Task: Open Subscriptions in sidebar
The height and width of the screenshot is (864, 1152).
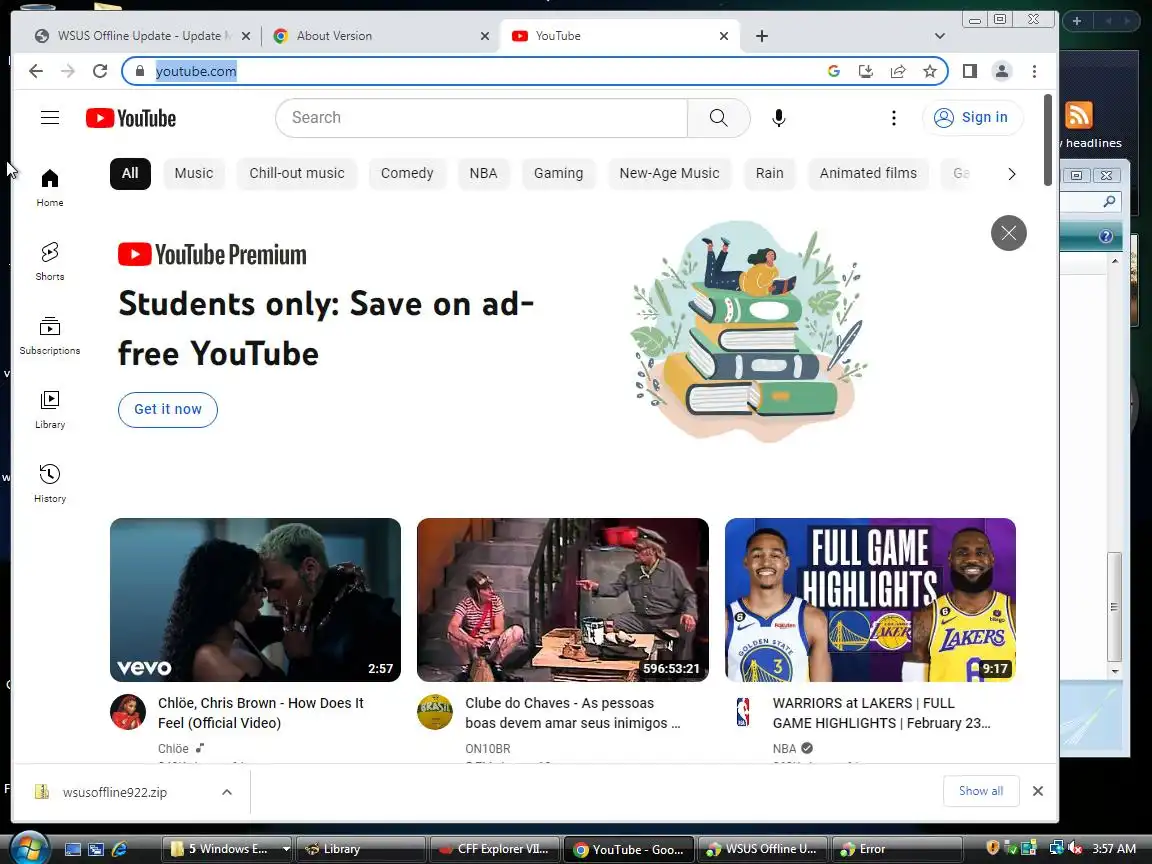Action: pyautogui.click(x=50, y=335)
